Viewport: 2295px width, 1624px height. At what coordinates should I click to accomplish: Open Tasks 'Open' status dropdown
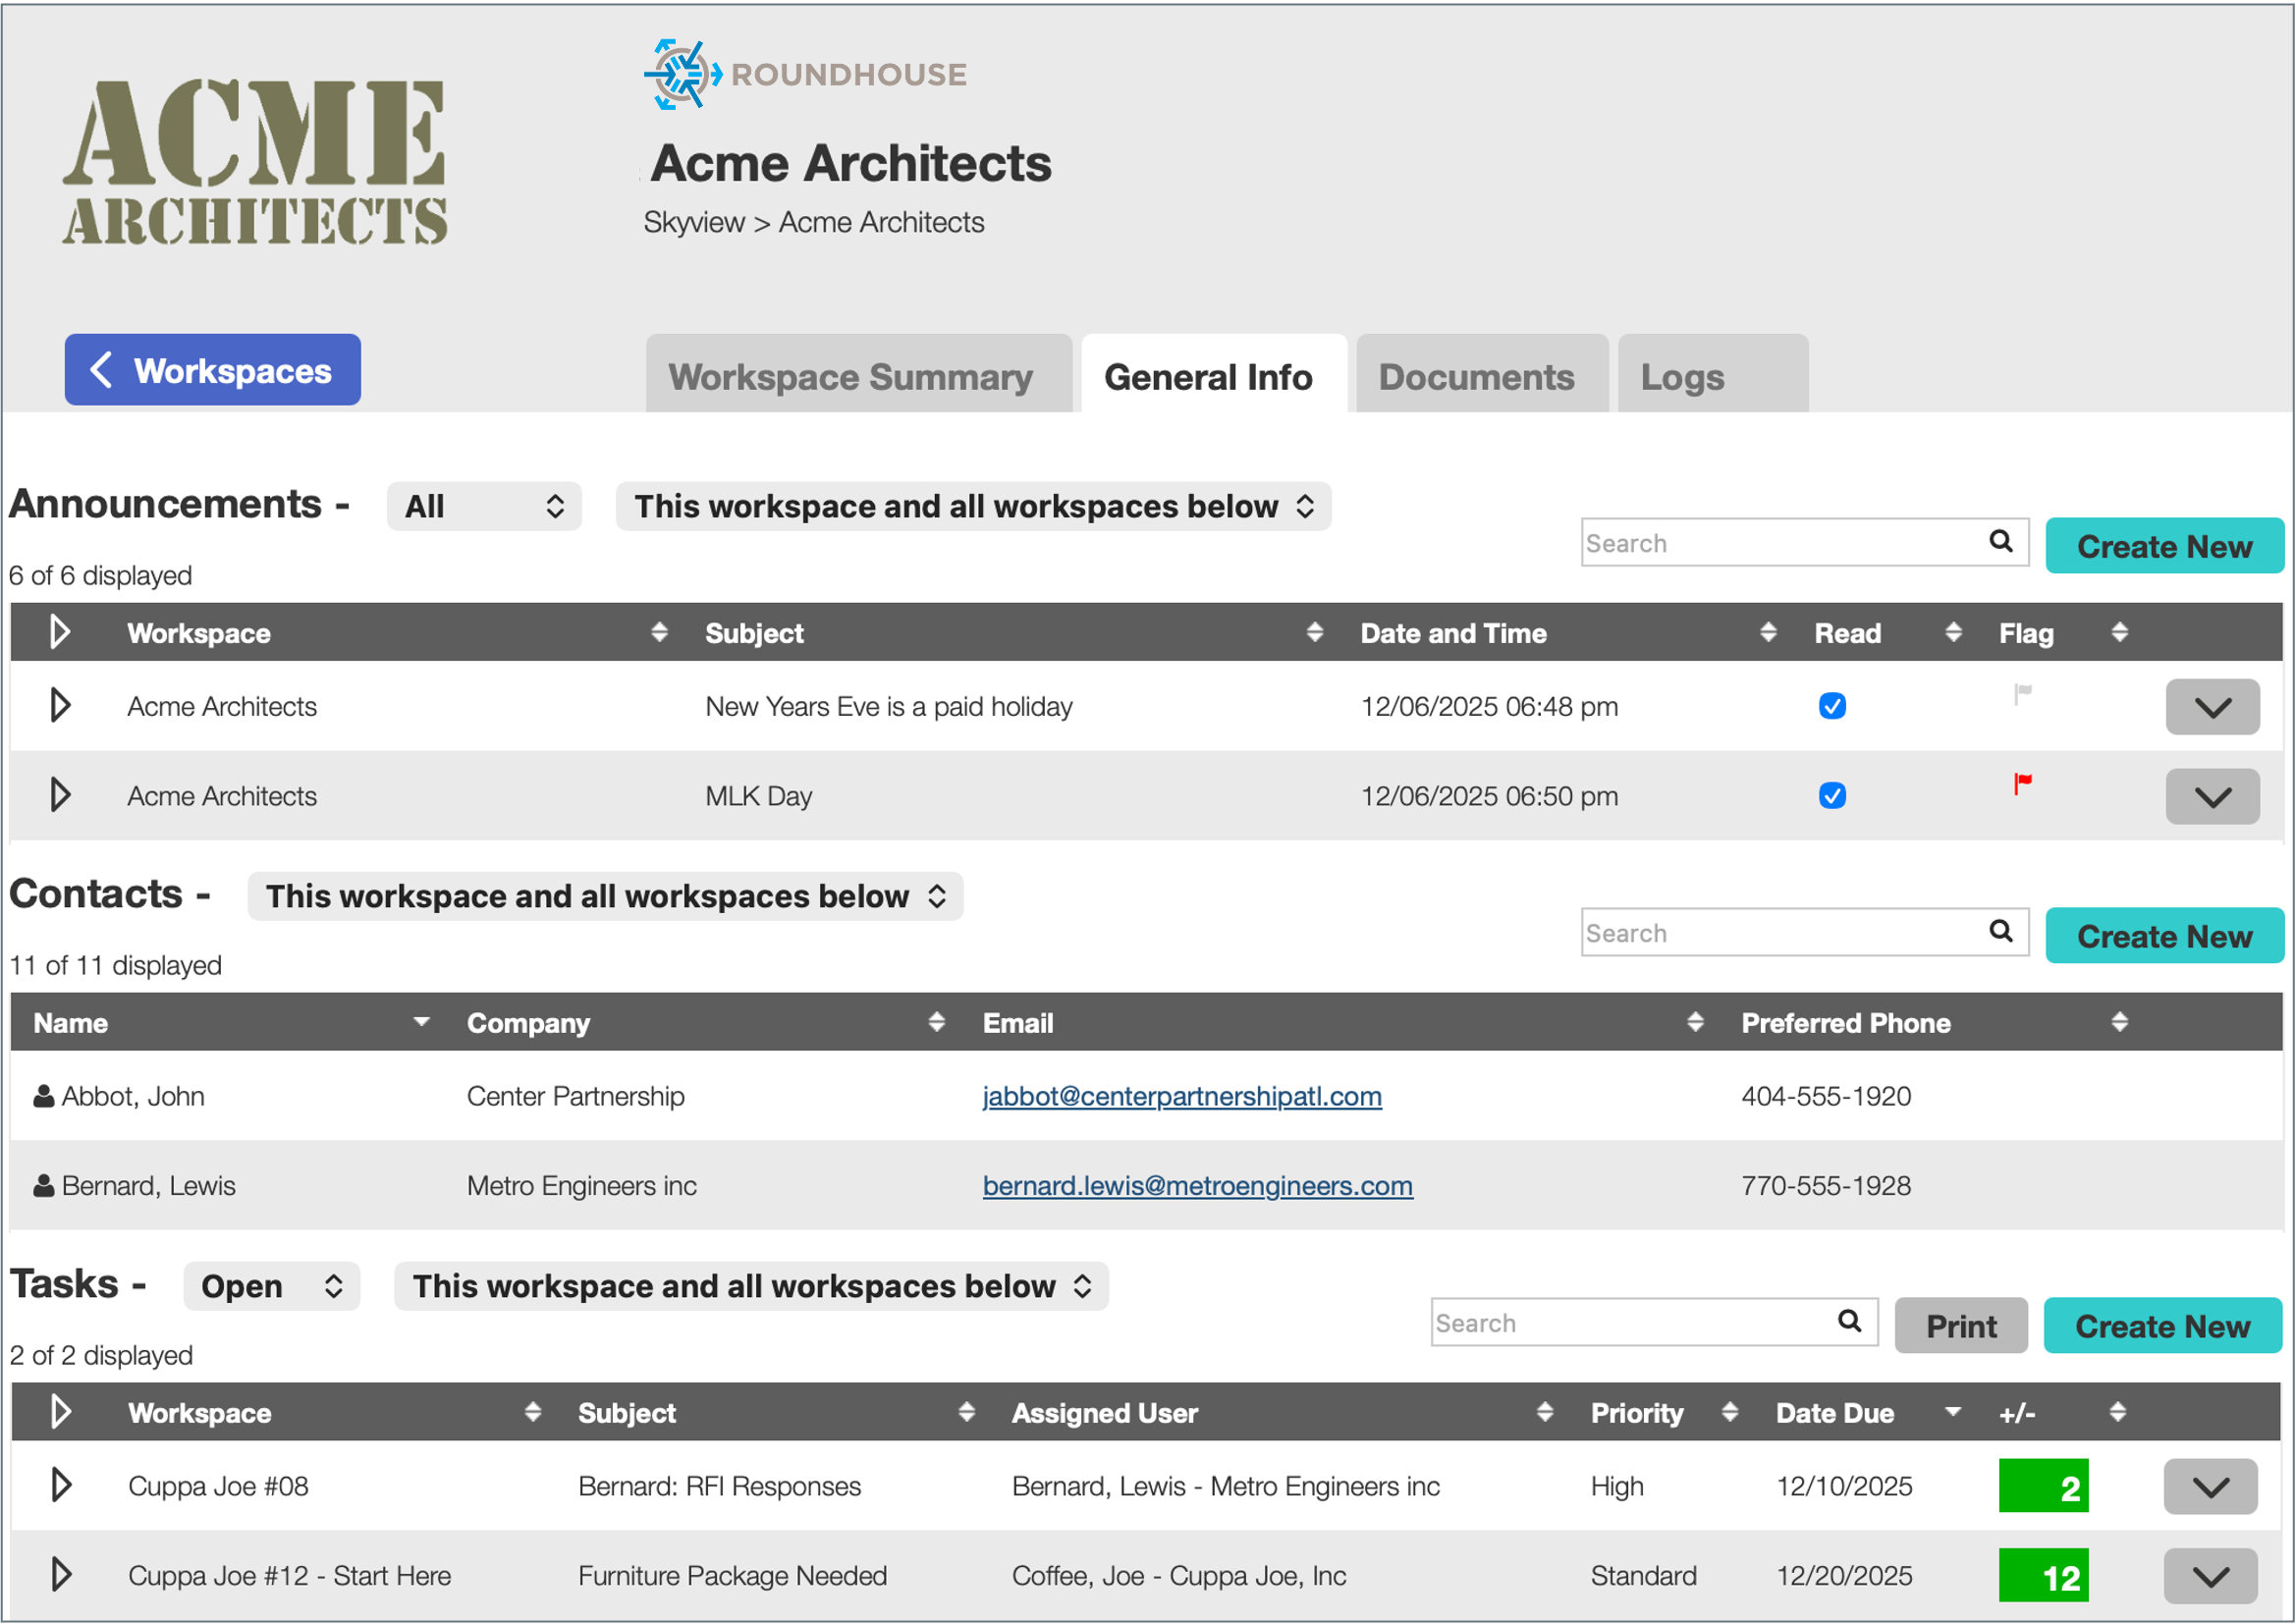pyautogui.click(x=271, y=1286)
